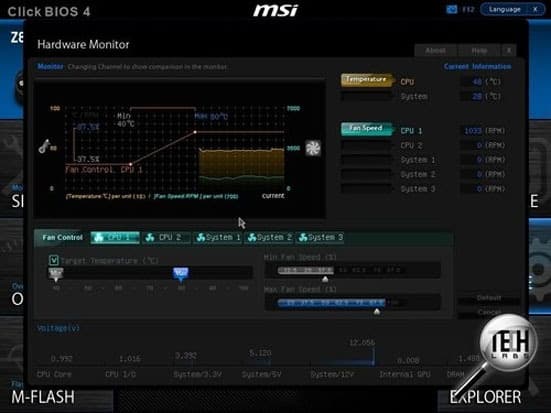This screenshot has width=551, height=413.
Task: Click the Monitor label in header
Action: (x=50, y=66)
